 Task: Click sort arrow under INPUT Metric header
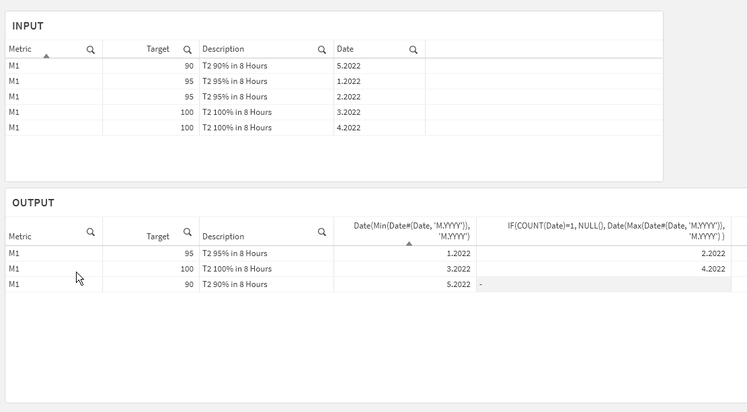coord(46,56)
